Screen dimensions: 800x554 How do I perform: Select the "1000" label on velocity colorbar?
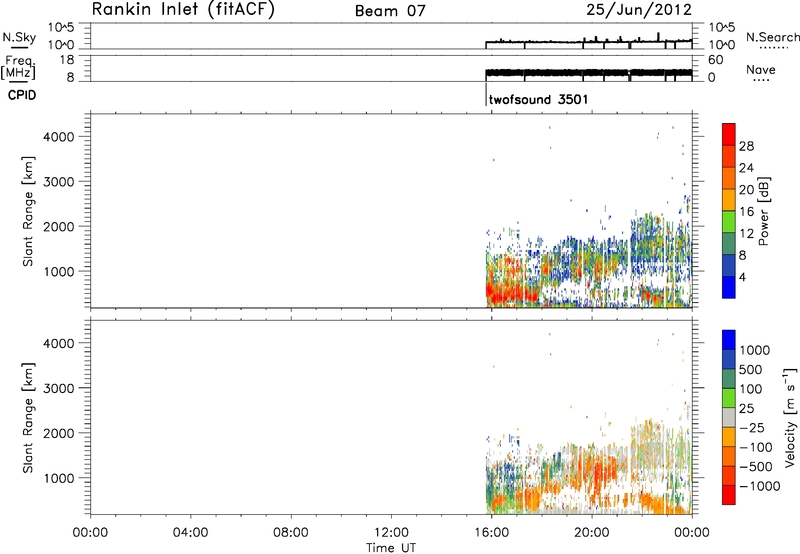pos(754,350)
